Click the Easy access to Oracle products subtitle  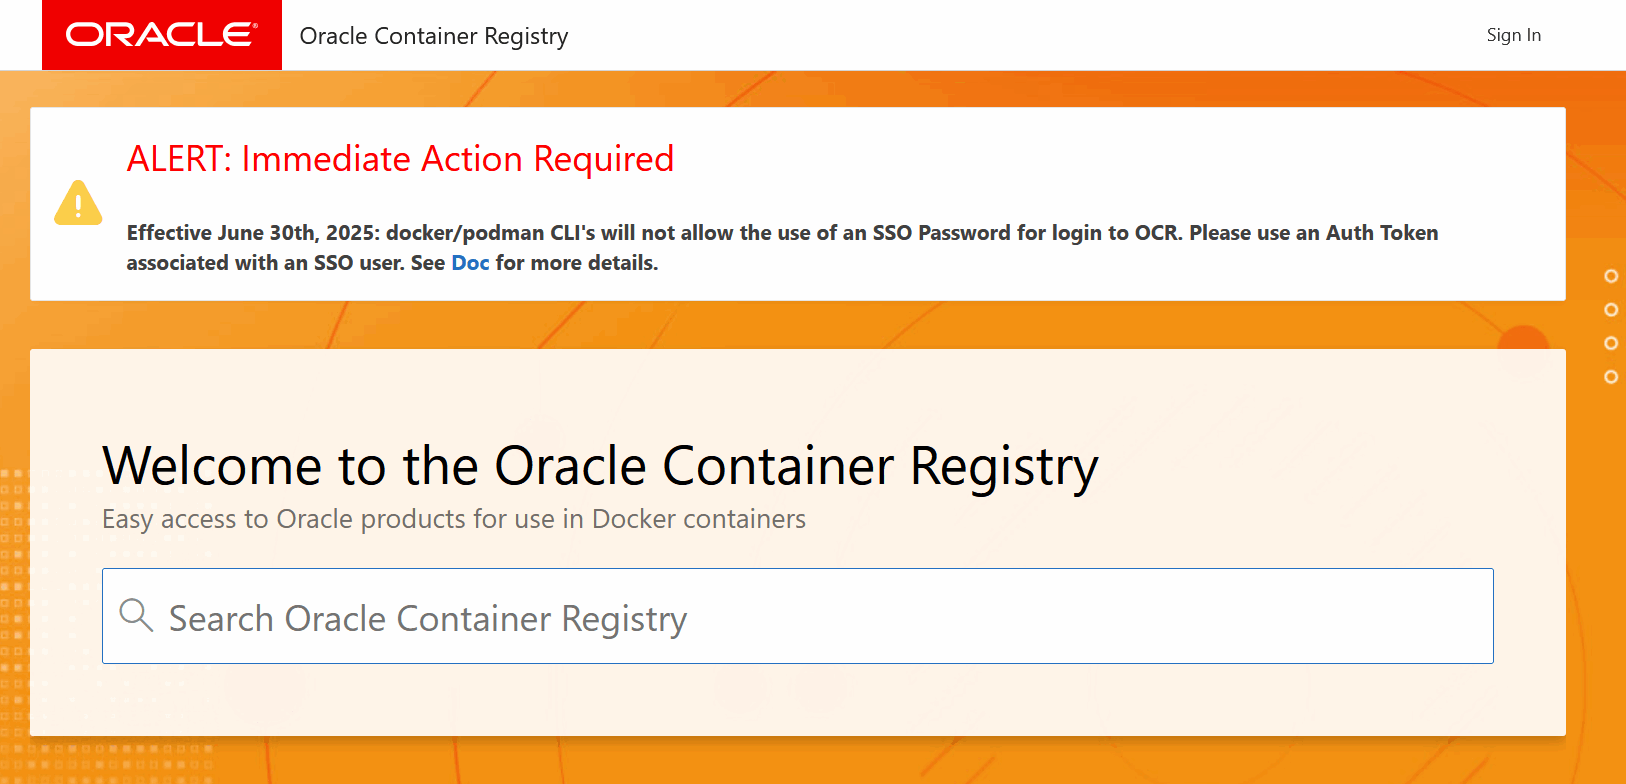point(454,519)
